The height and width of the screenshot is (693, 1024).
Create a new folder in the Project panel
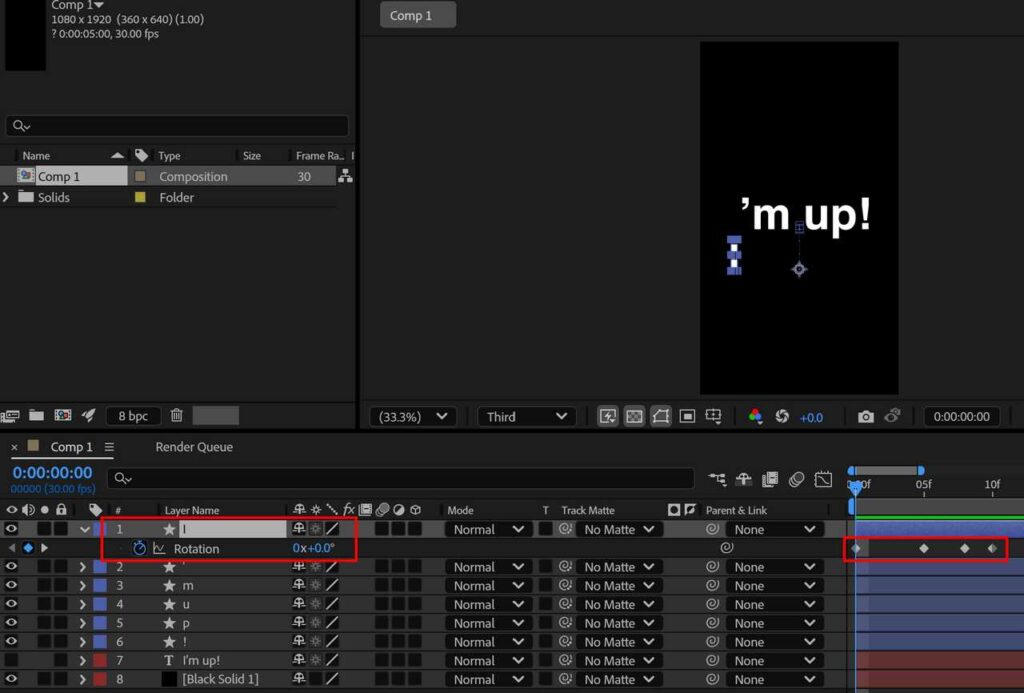point(37,415)
